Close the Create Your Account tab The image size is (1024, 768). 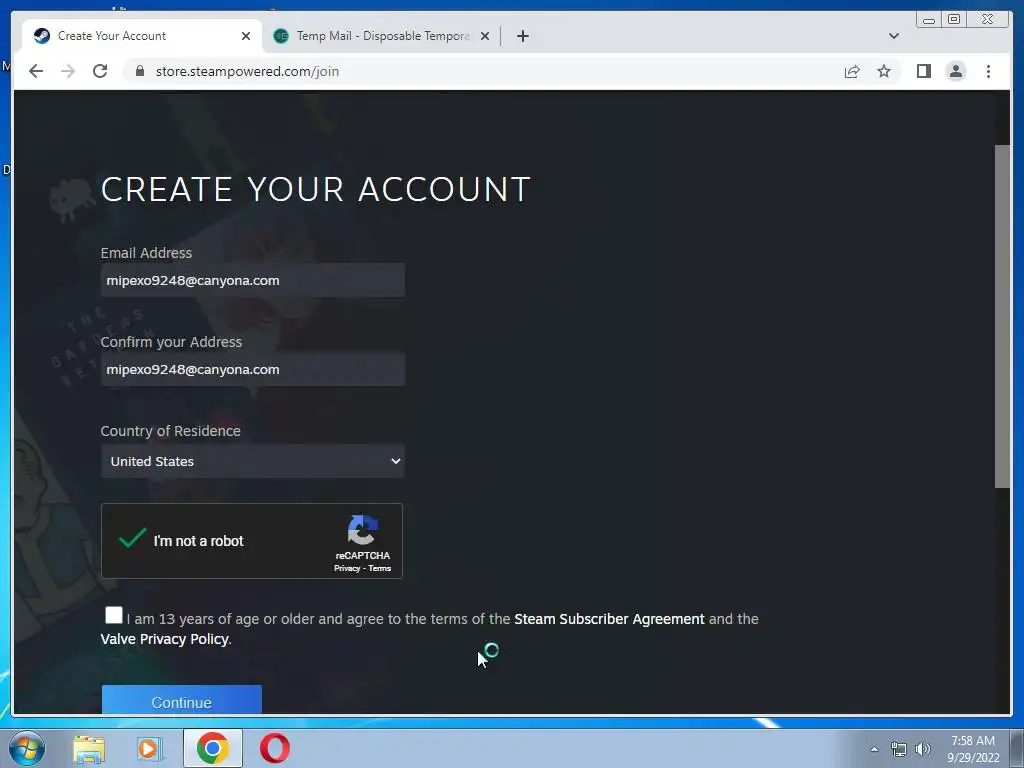[246, 36]
